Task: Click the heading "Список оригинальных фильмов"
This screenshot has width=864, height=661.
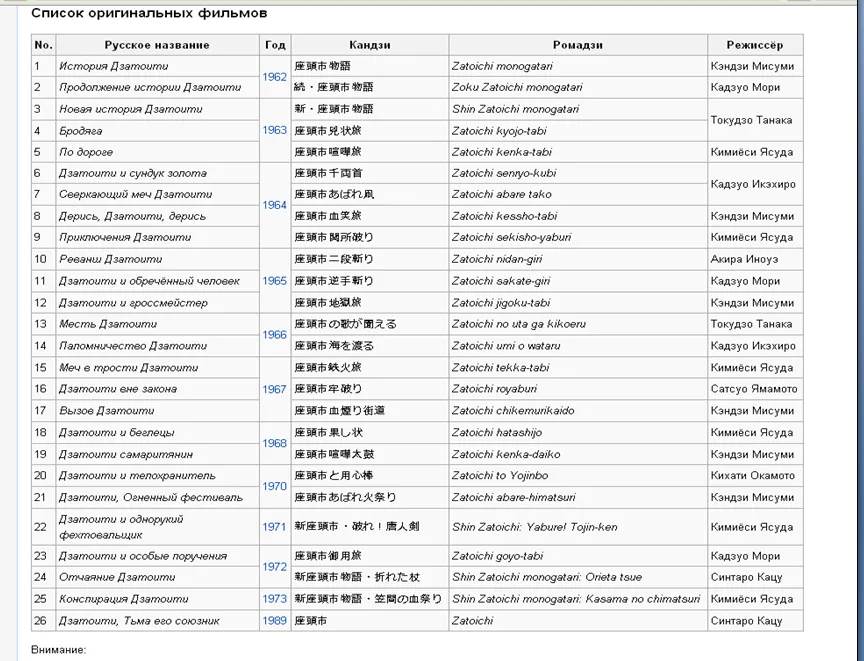Action: coord(149,13)
